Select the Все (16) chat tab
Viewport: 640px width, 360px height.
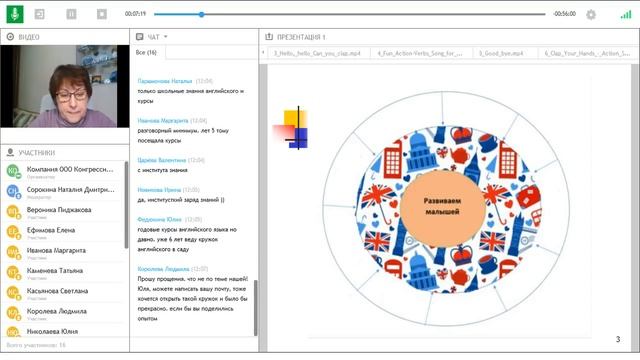146,52
